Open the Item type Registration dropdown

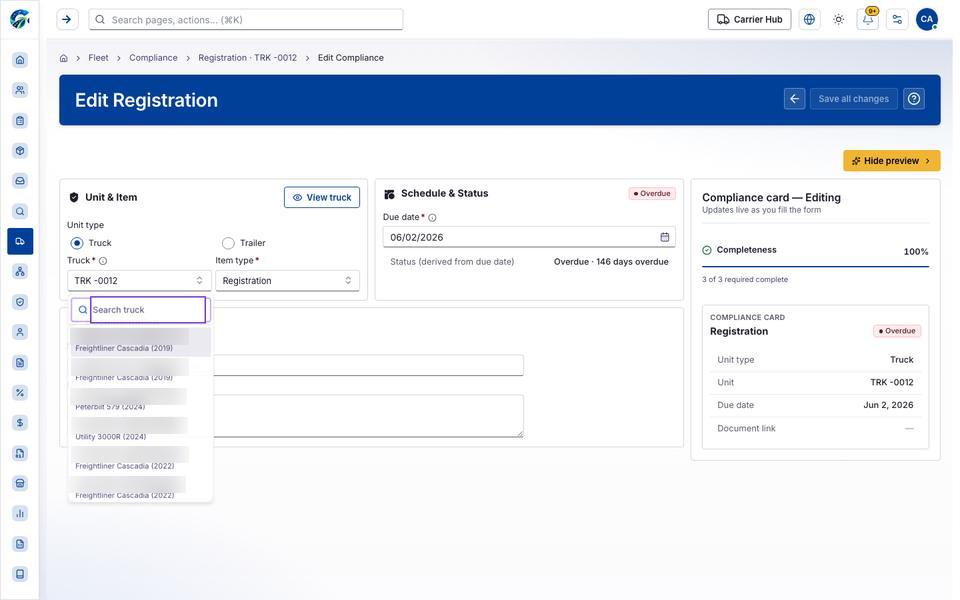pyautogui.click(x=287, y=280)
